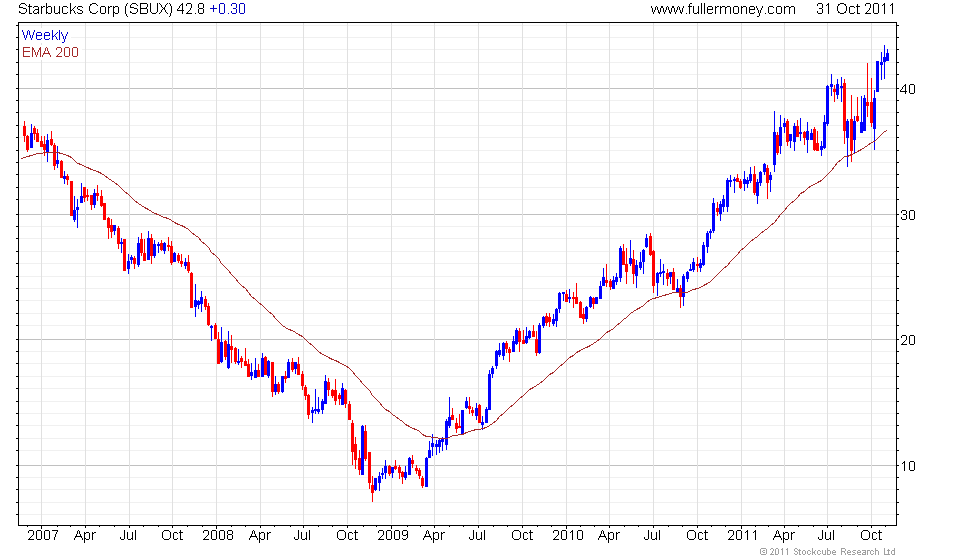Click the +0.30 price change value
Screen dimensions: 980x560
227,9
